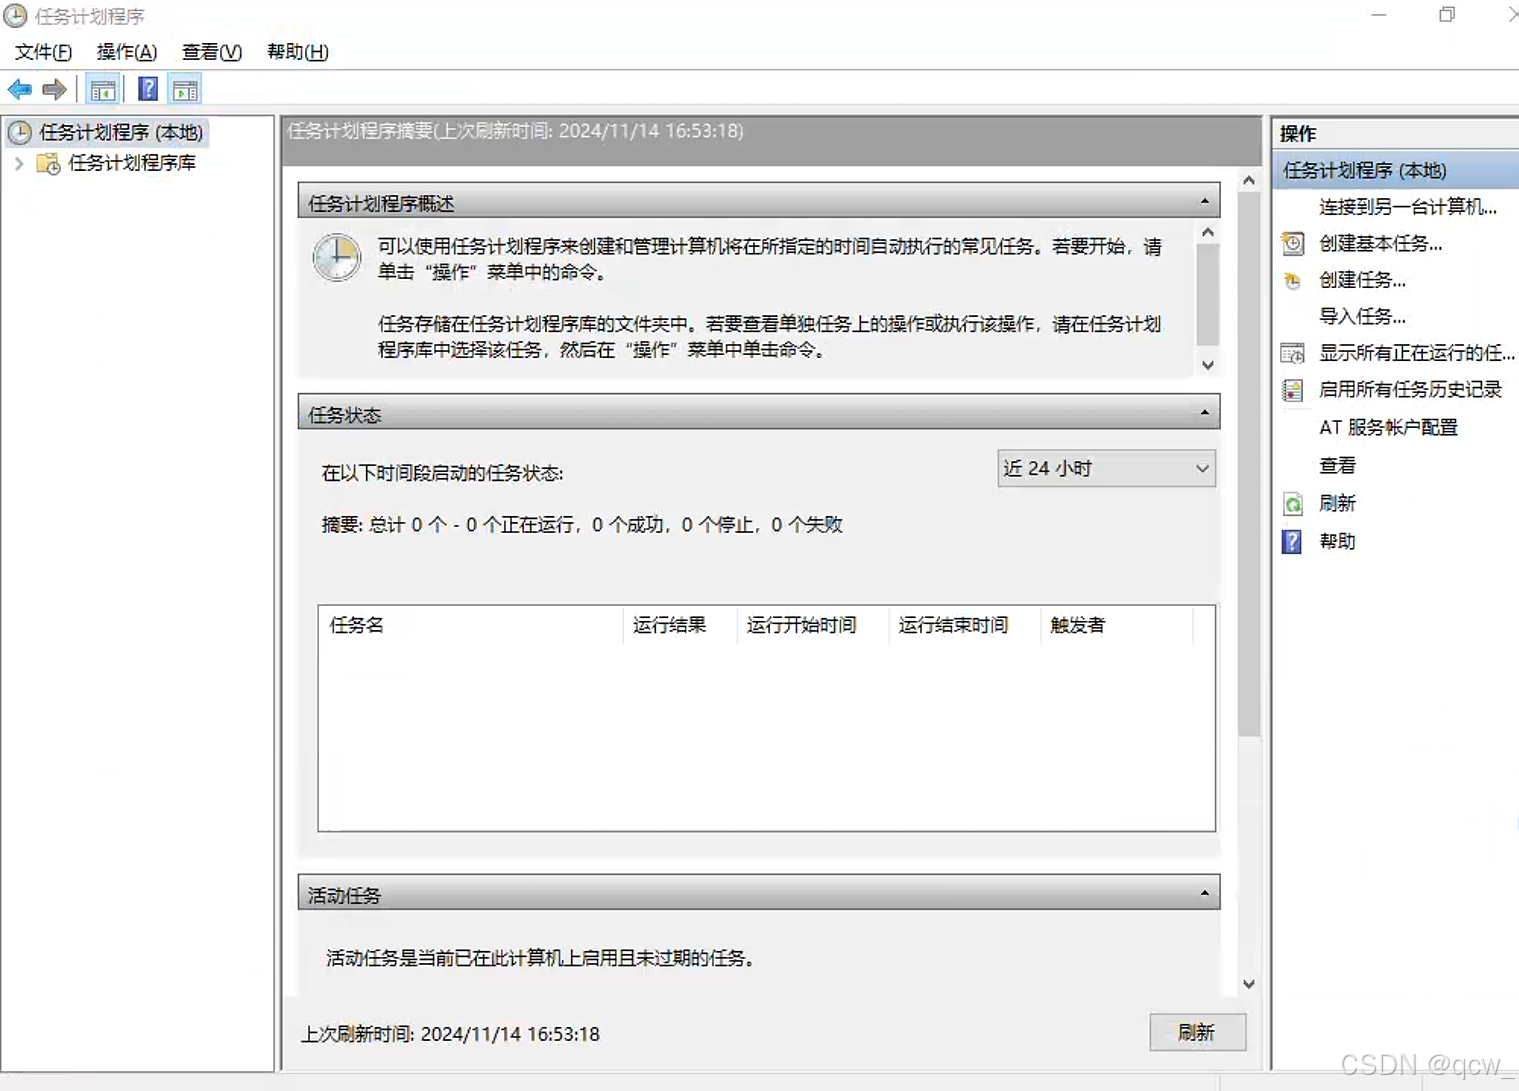Open help via toolbar question mark icon
The width and height of the screenshot is (1519, 1091).
(148, 90)
